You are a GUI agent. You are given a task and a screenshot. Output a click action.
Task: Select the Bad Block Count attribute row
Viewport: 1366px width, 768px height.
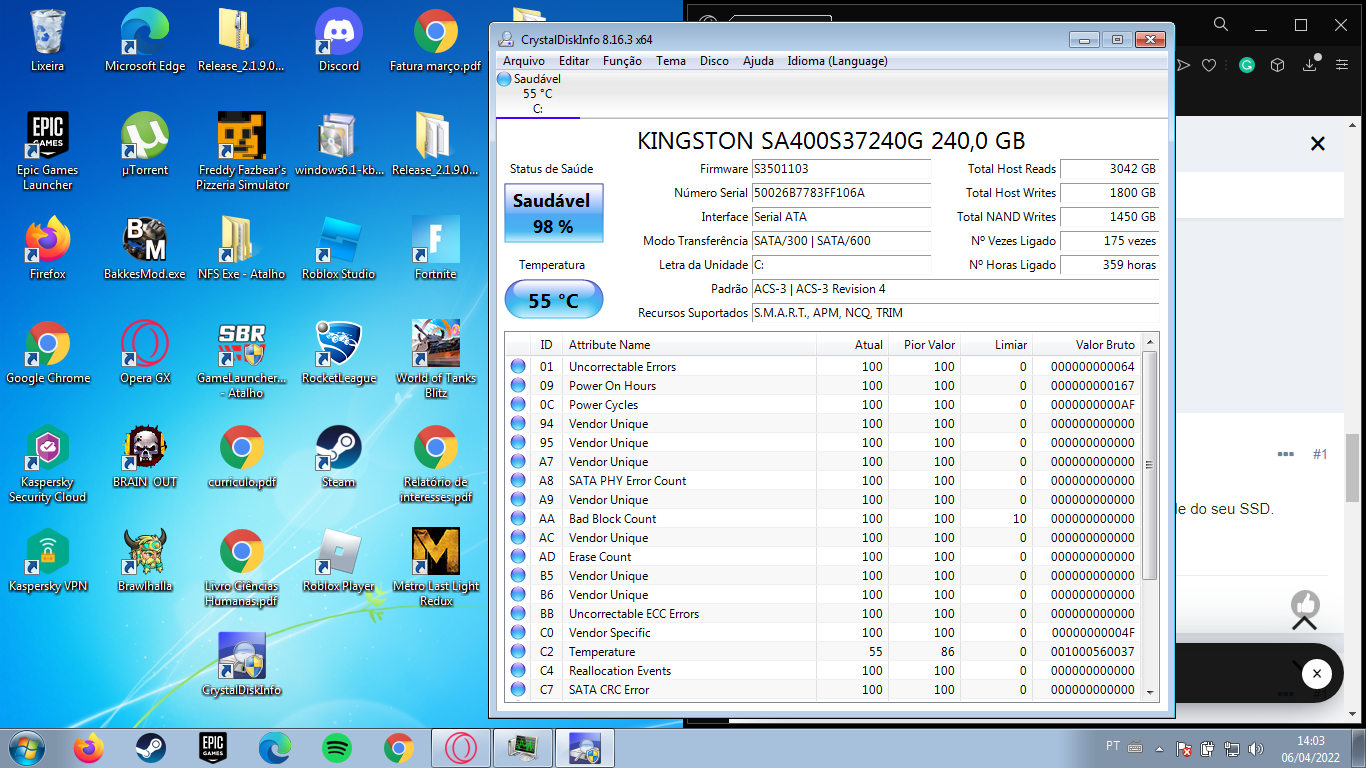[823, 519]
